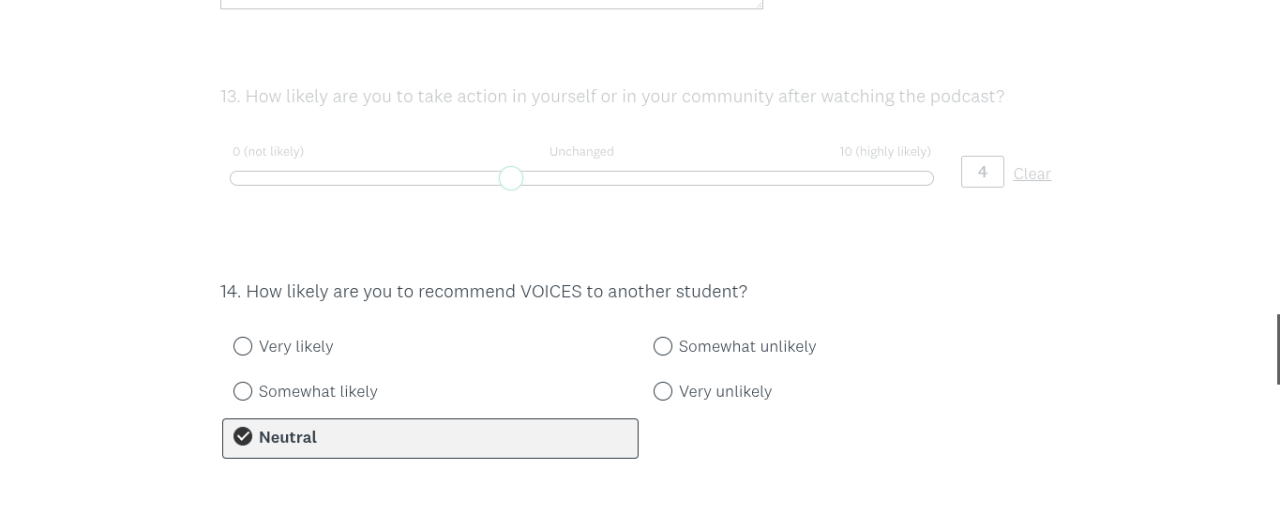1280x515 pixels.
Task: Choose the Somewhat likely radio option
Action: click(x=243, y=391)
